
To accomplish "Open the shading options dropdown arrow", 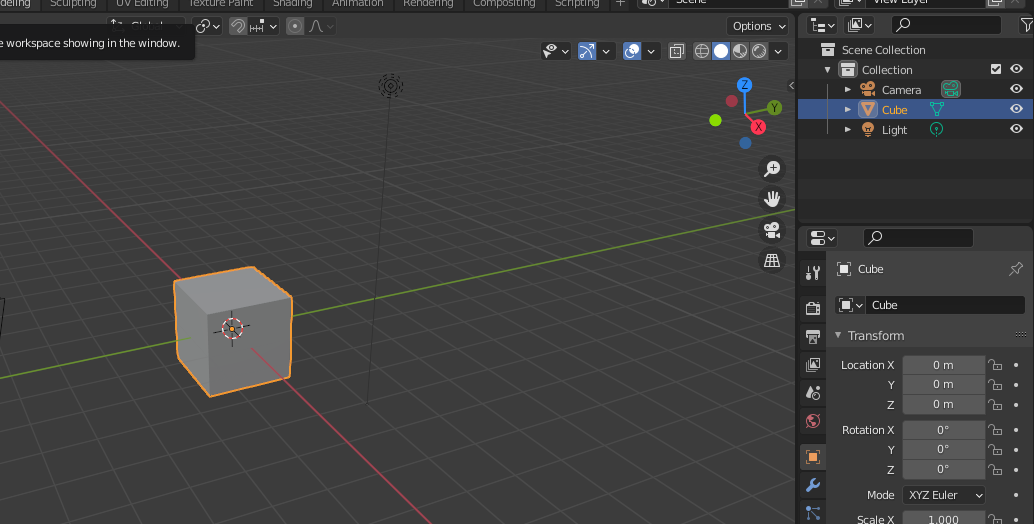I will [x=779, y=51].
